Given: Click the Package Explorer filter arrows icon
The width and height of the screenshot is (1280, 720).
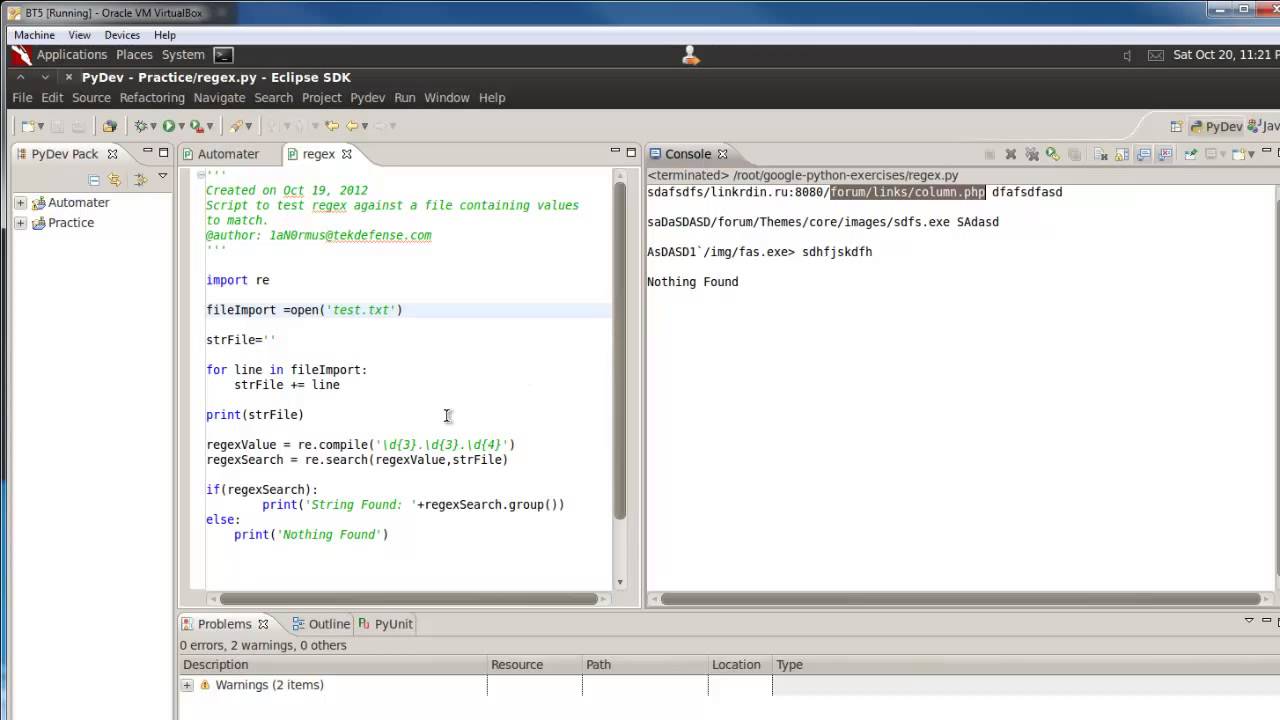Looking at the screenshot, I should 140,180.
